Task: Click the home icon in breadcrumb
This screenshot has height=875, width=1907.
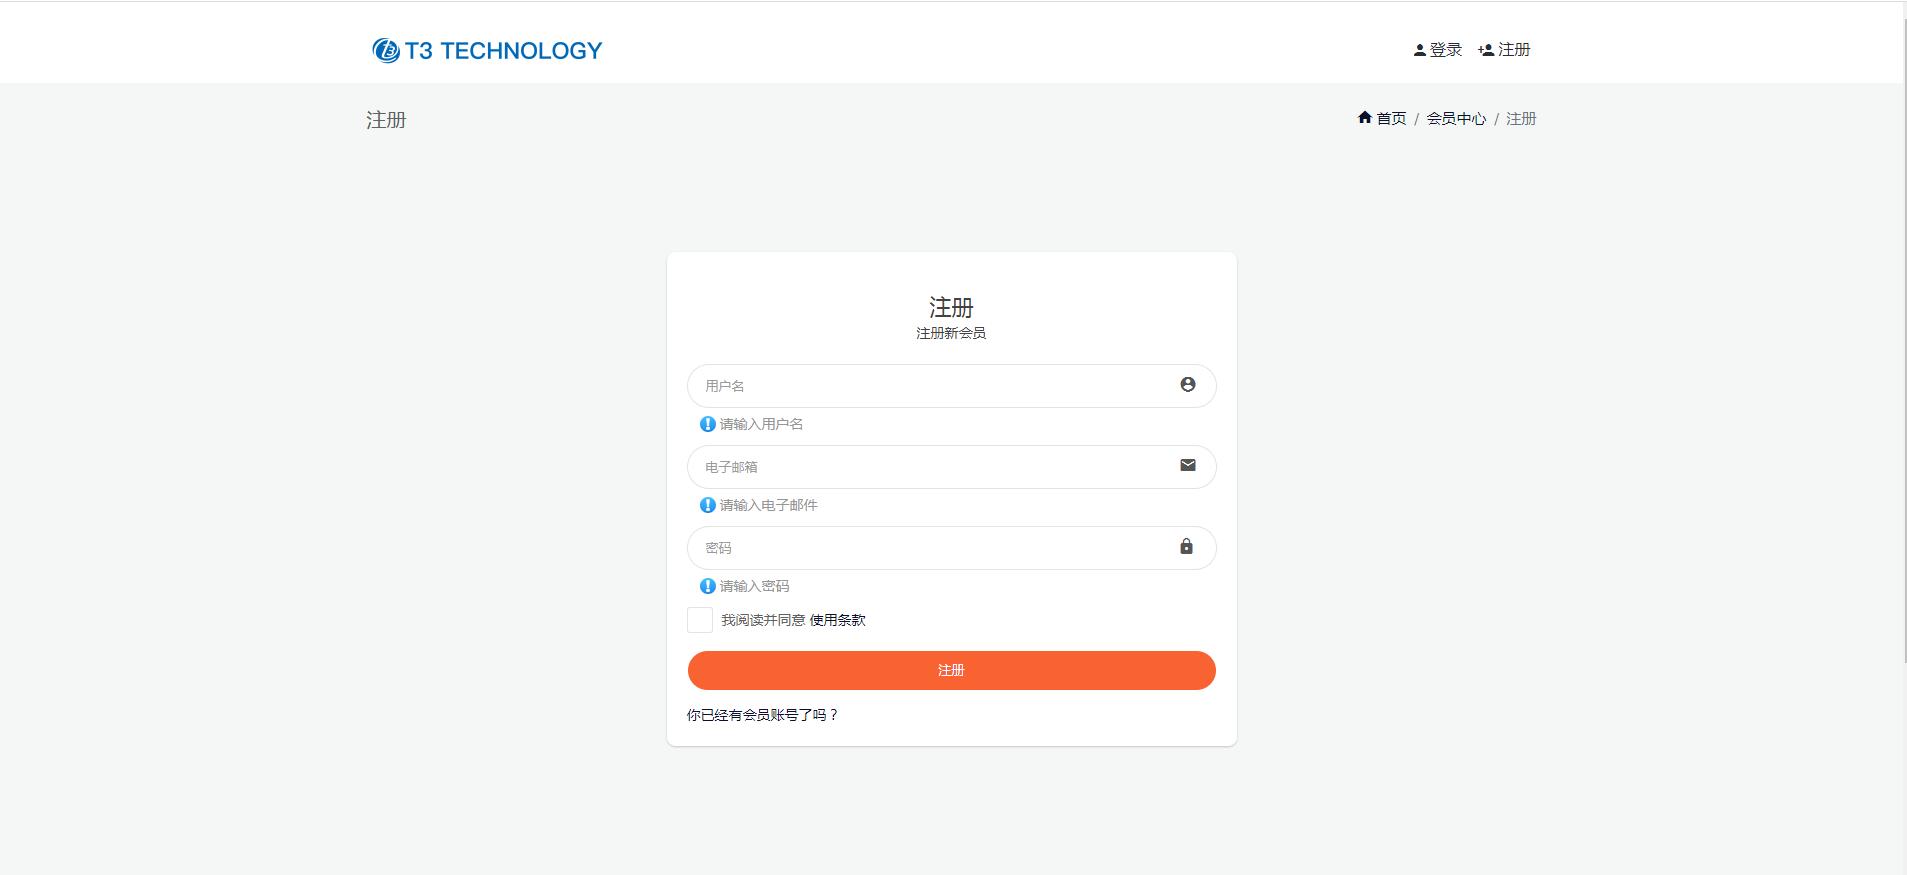Action: [x=1364, y=118]
